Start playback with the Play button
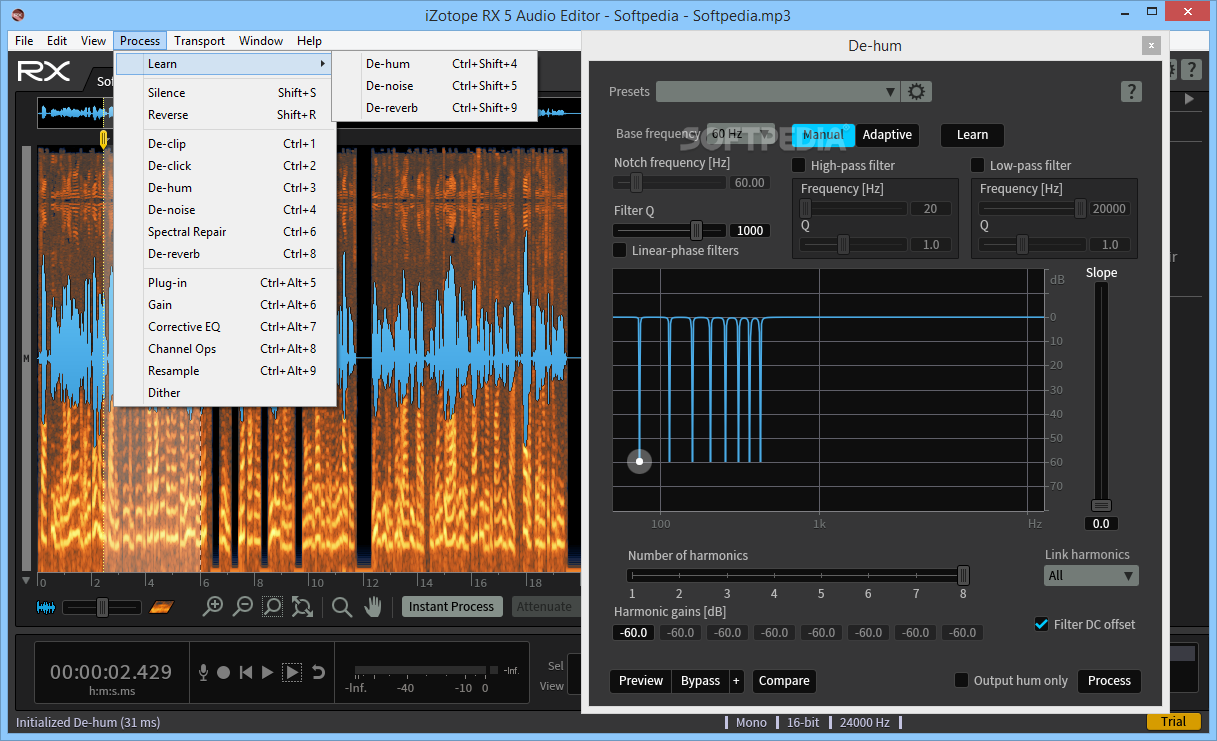1217x741 pixels. click(267, 673)
